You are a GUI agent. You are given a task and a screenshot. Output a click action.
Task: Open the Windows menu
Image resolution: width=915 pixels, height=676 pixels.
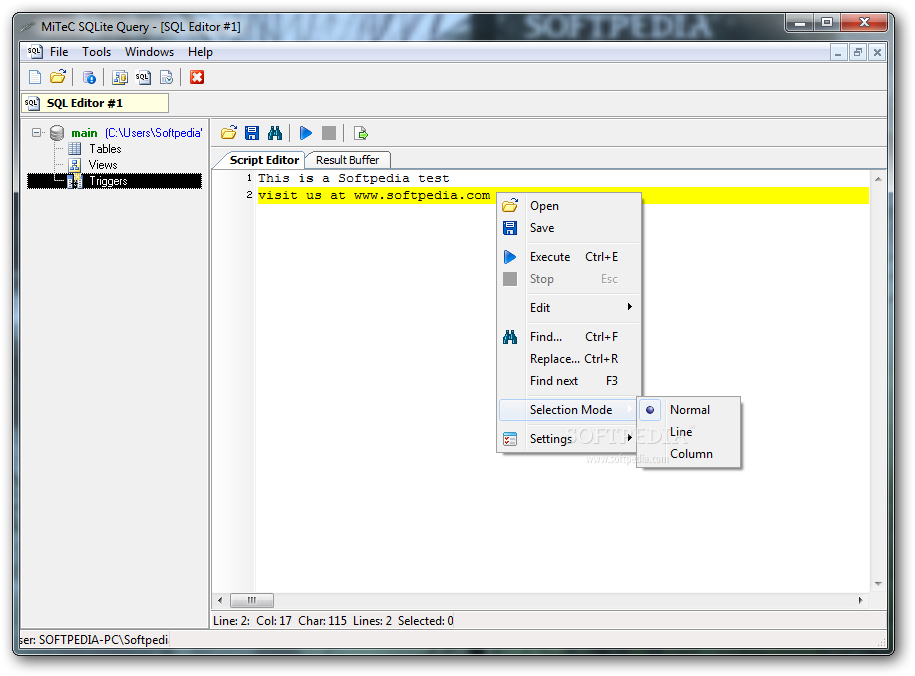click(x=149, y=52)
